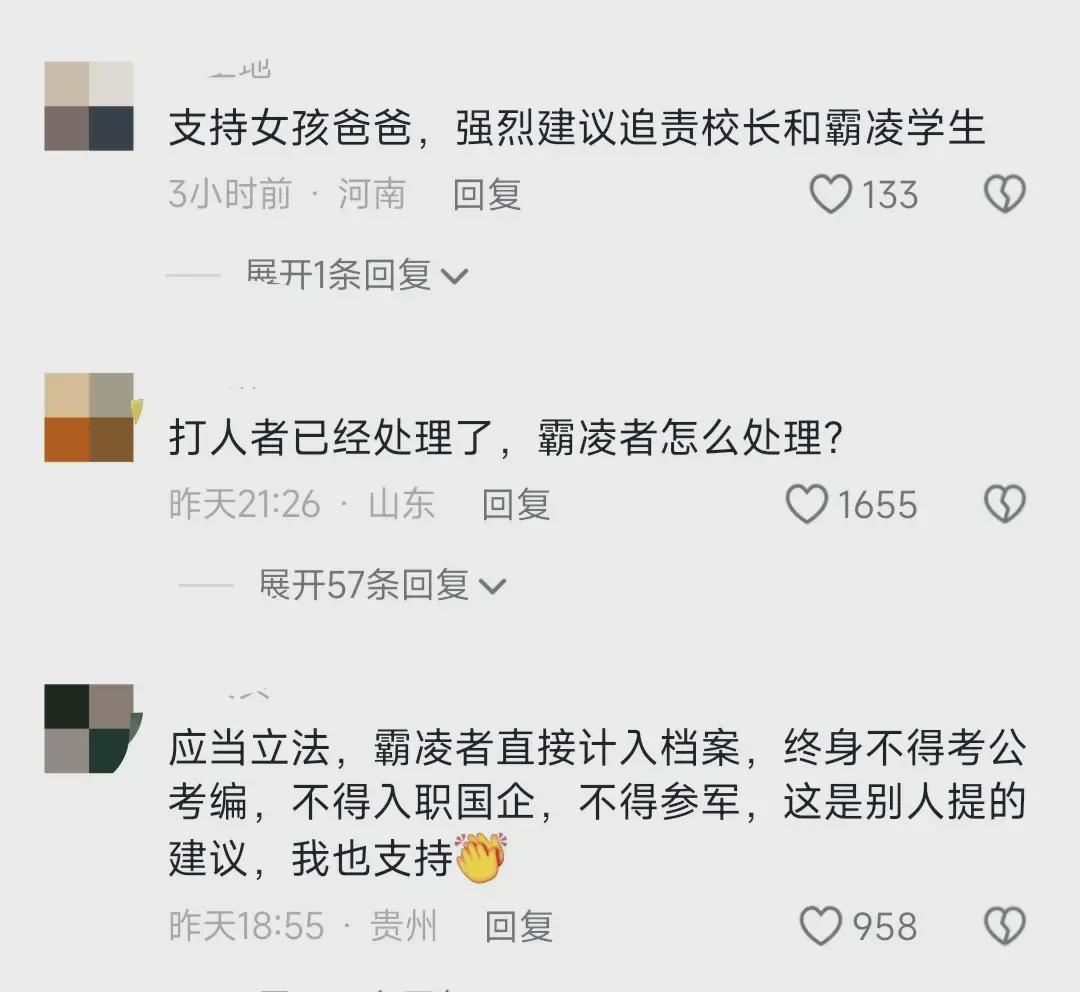Reply to the 河南 comment via 回复

(487, 194)
